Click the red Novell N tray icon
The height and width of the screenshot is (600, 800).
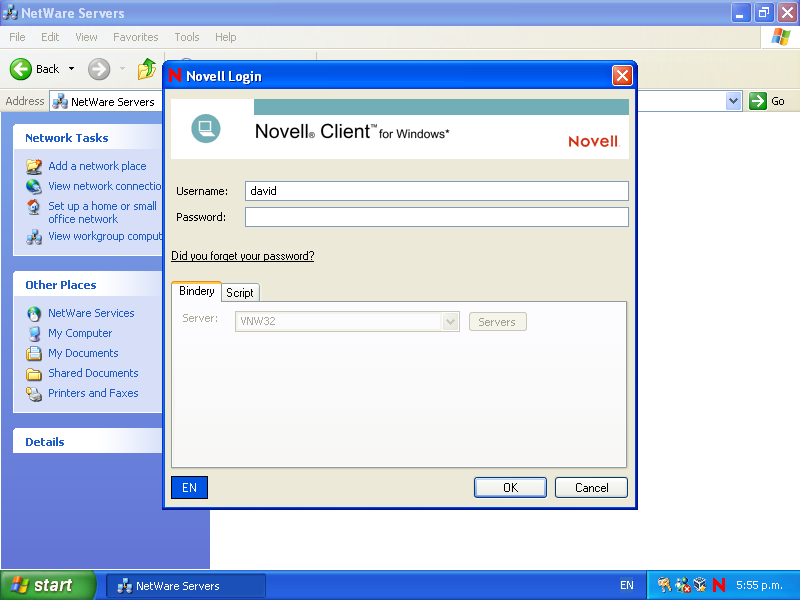pos(718,585)
